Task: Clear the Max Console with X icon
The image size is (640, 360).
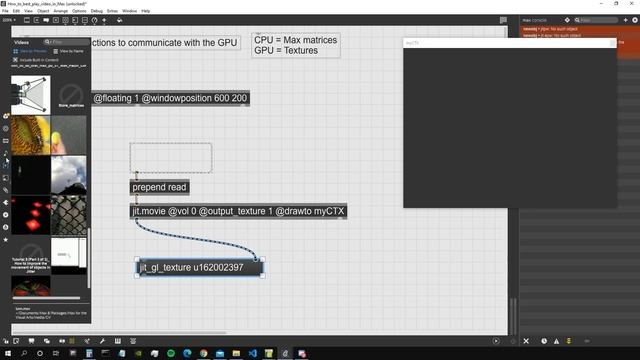Action: [x=526, y=341]
